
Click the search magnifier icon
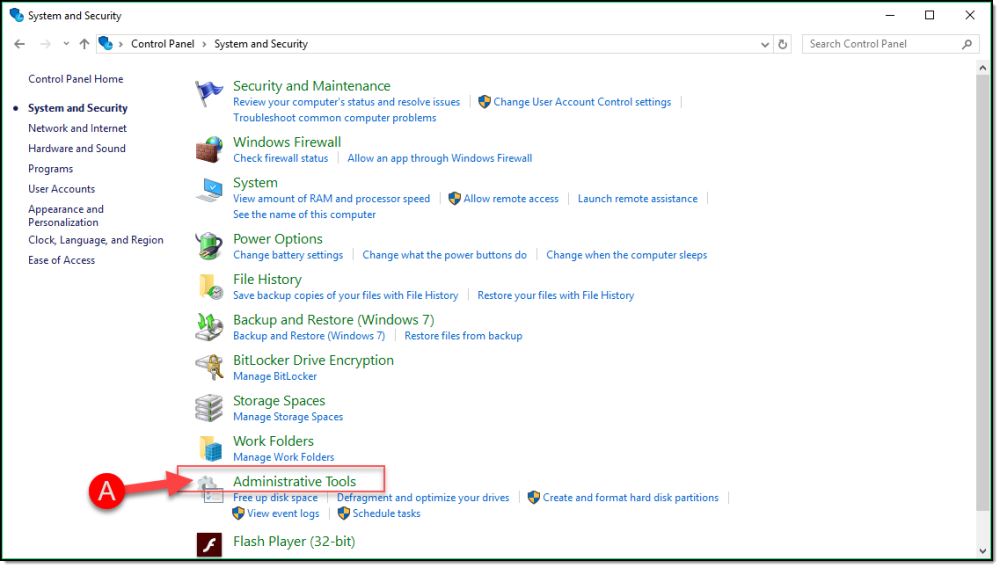pyautogui.click(x=967, y=44)
